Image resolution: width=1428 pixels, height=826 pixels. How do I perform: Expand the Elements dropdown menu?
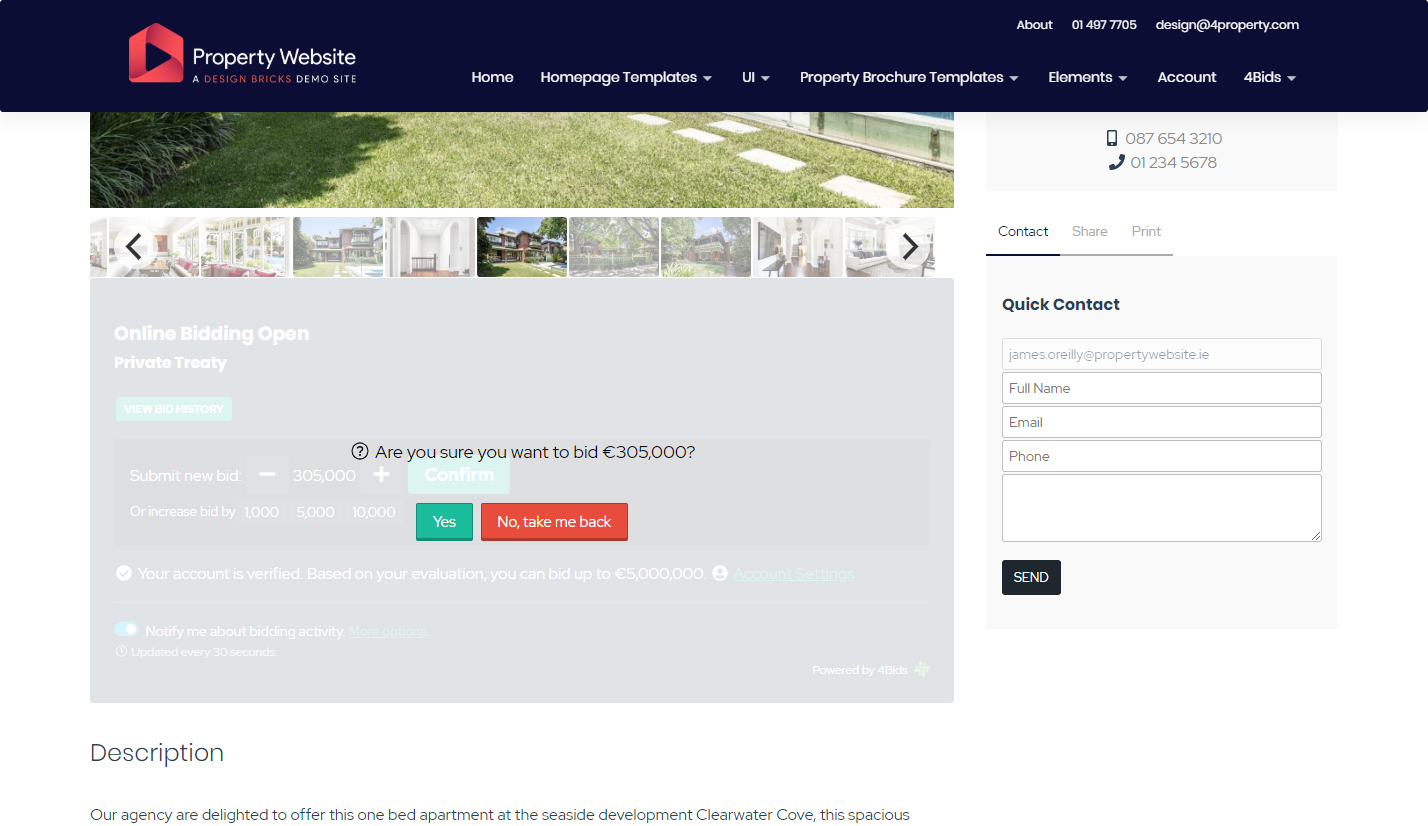click(x=1087, y=78)
